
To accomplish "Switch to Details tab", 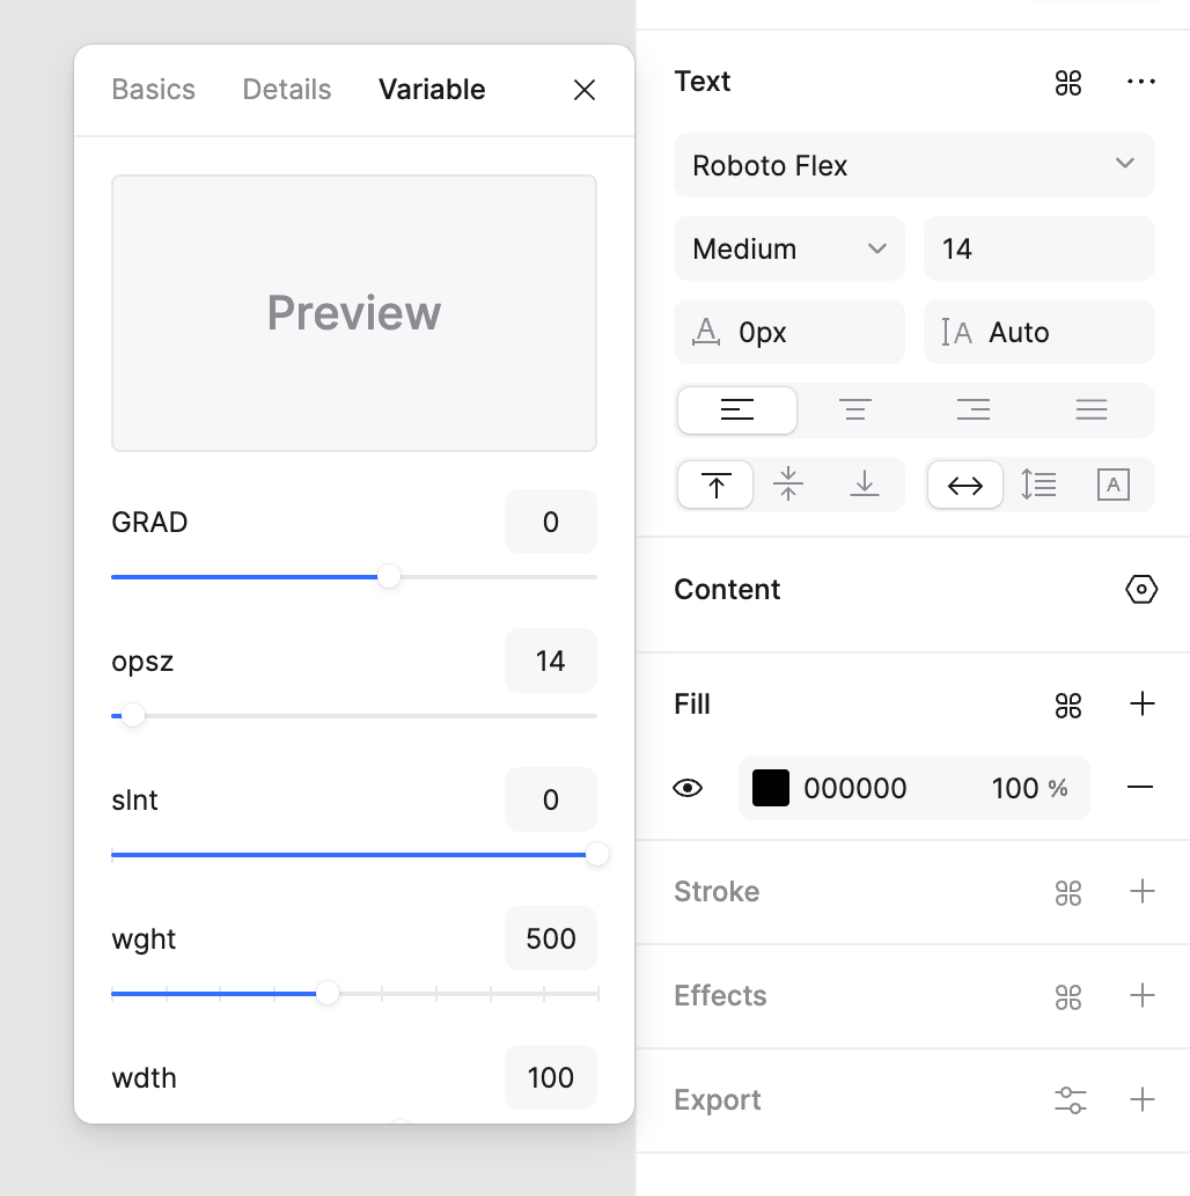I will coord(287,89).
